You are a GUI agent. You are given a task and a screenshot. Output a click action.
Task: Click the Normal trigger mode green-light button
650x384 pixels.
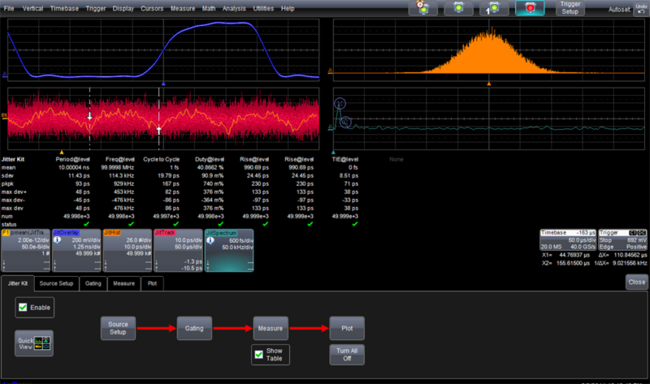point(458,8)
